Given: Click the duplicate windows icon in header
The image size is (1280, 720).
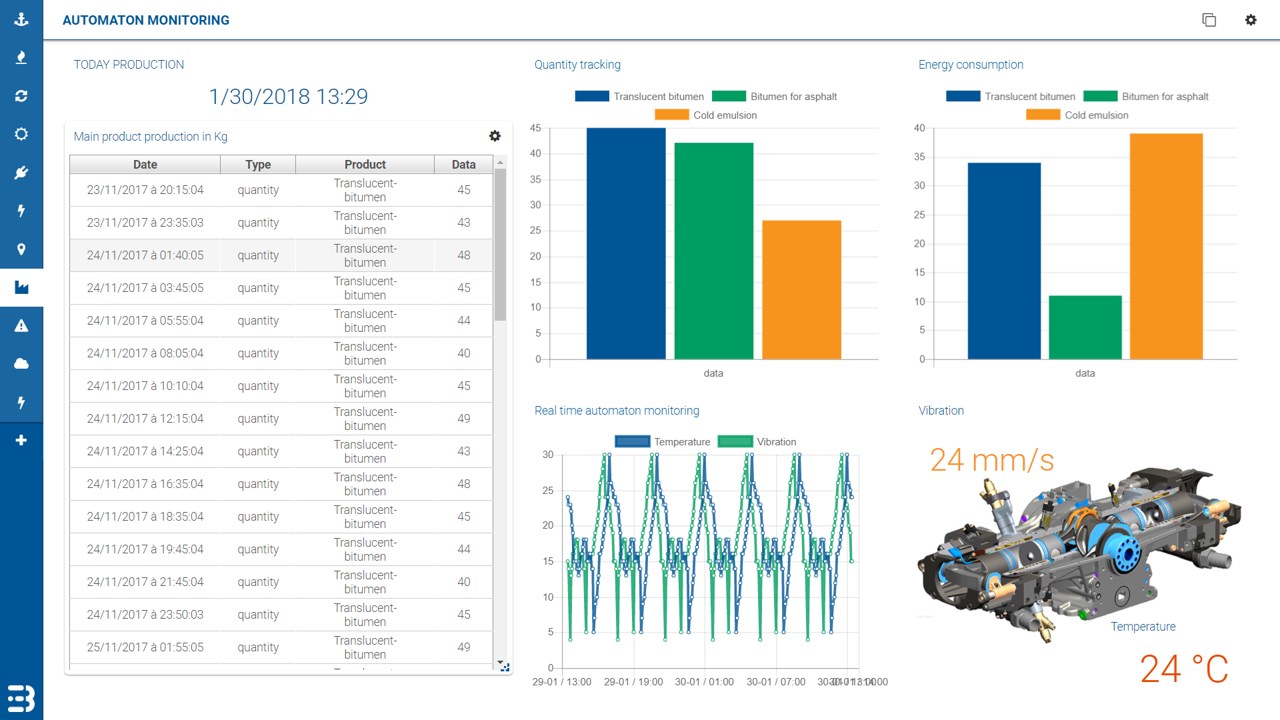Looking at the screenshot, I should click(1209, 20).
